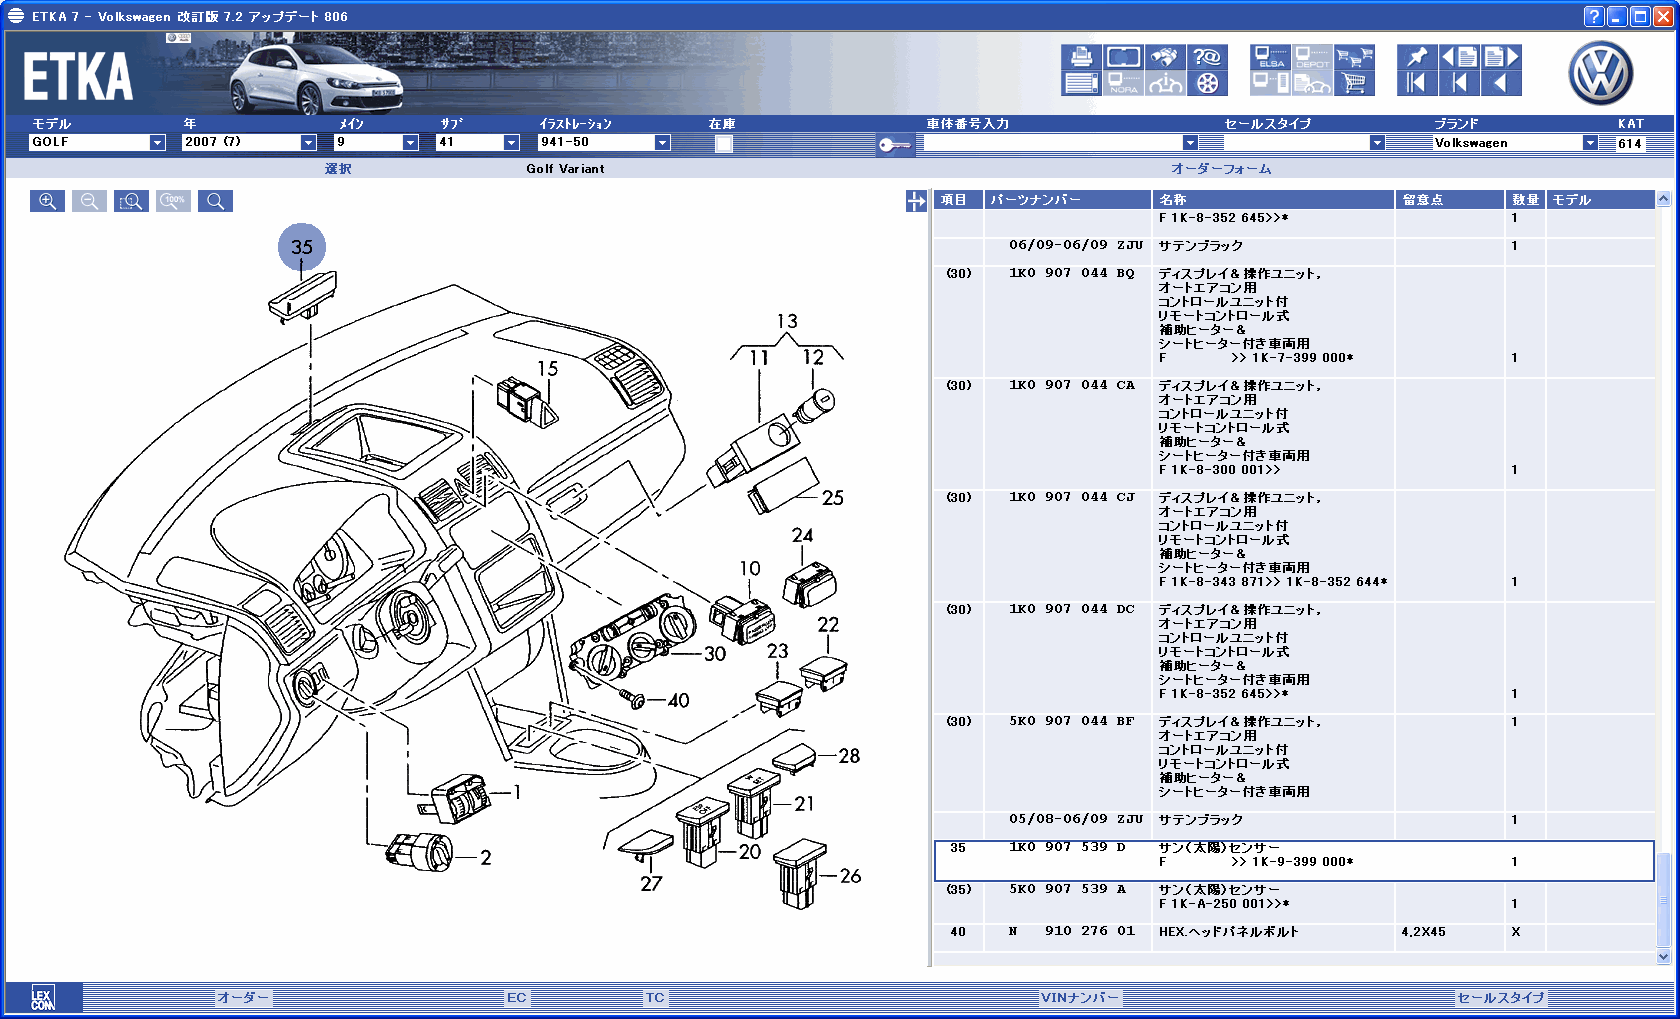1680x1019 pixels.
Task: Click the parts list scroll-up arrow
Action: click(1663, 198)
